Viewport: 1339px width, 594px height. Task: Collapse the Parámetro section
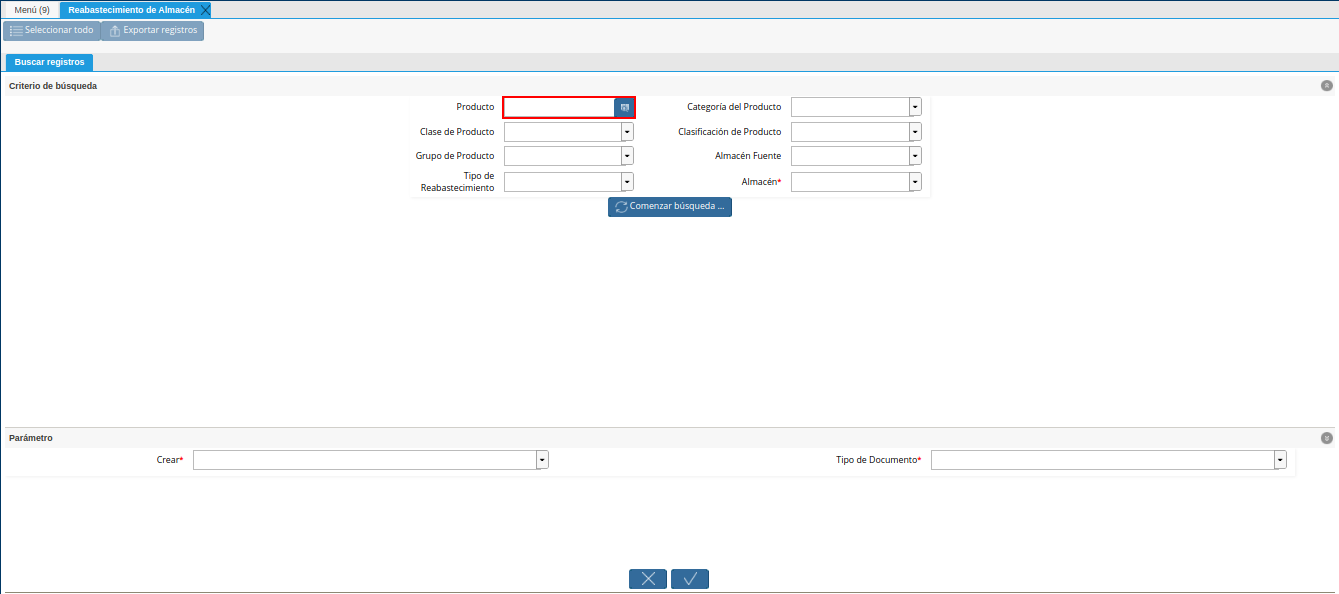[x=1327, y=438]
